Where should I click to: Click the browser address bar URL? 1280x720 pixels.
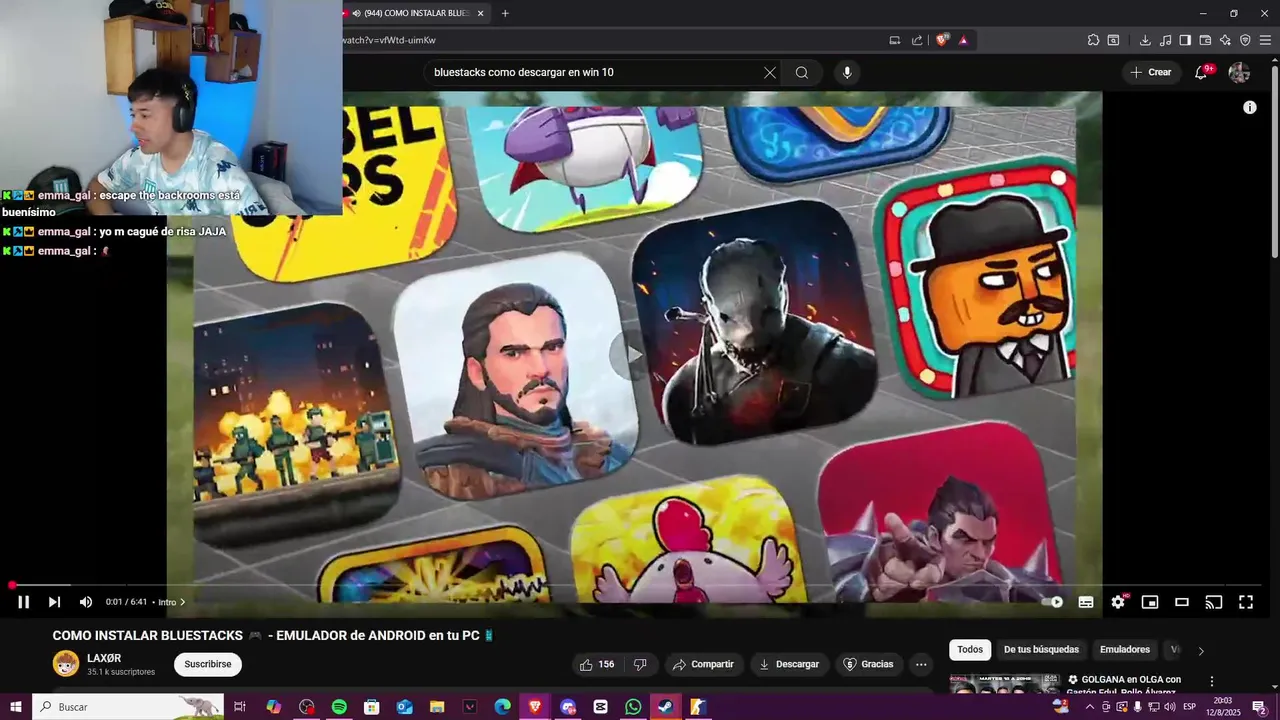(x=389, y=40)
